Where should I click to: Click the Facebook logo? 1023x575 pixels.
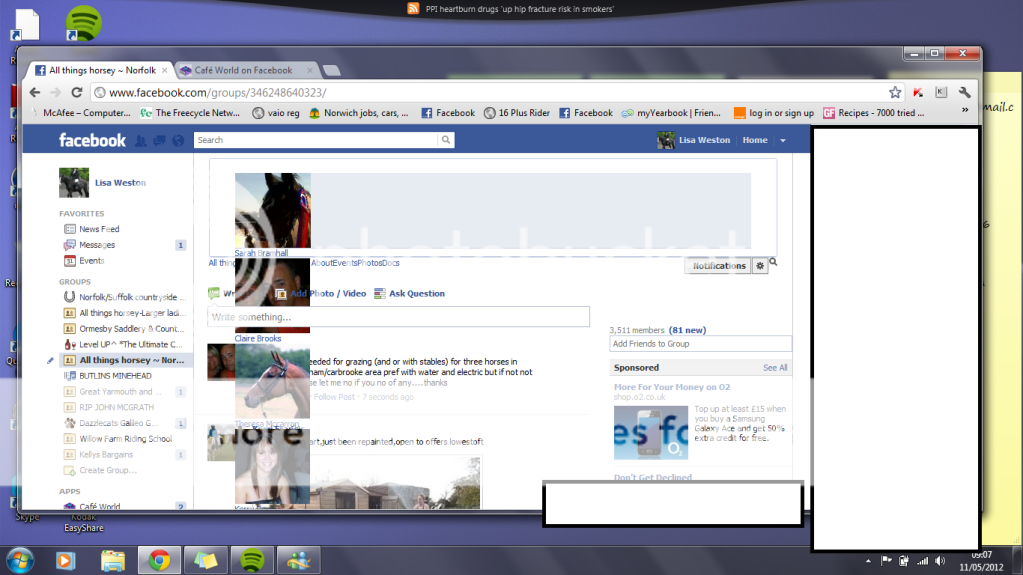92,140
